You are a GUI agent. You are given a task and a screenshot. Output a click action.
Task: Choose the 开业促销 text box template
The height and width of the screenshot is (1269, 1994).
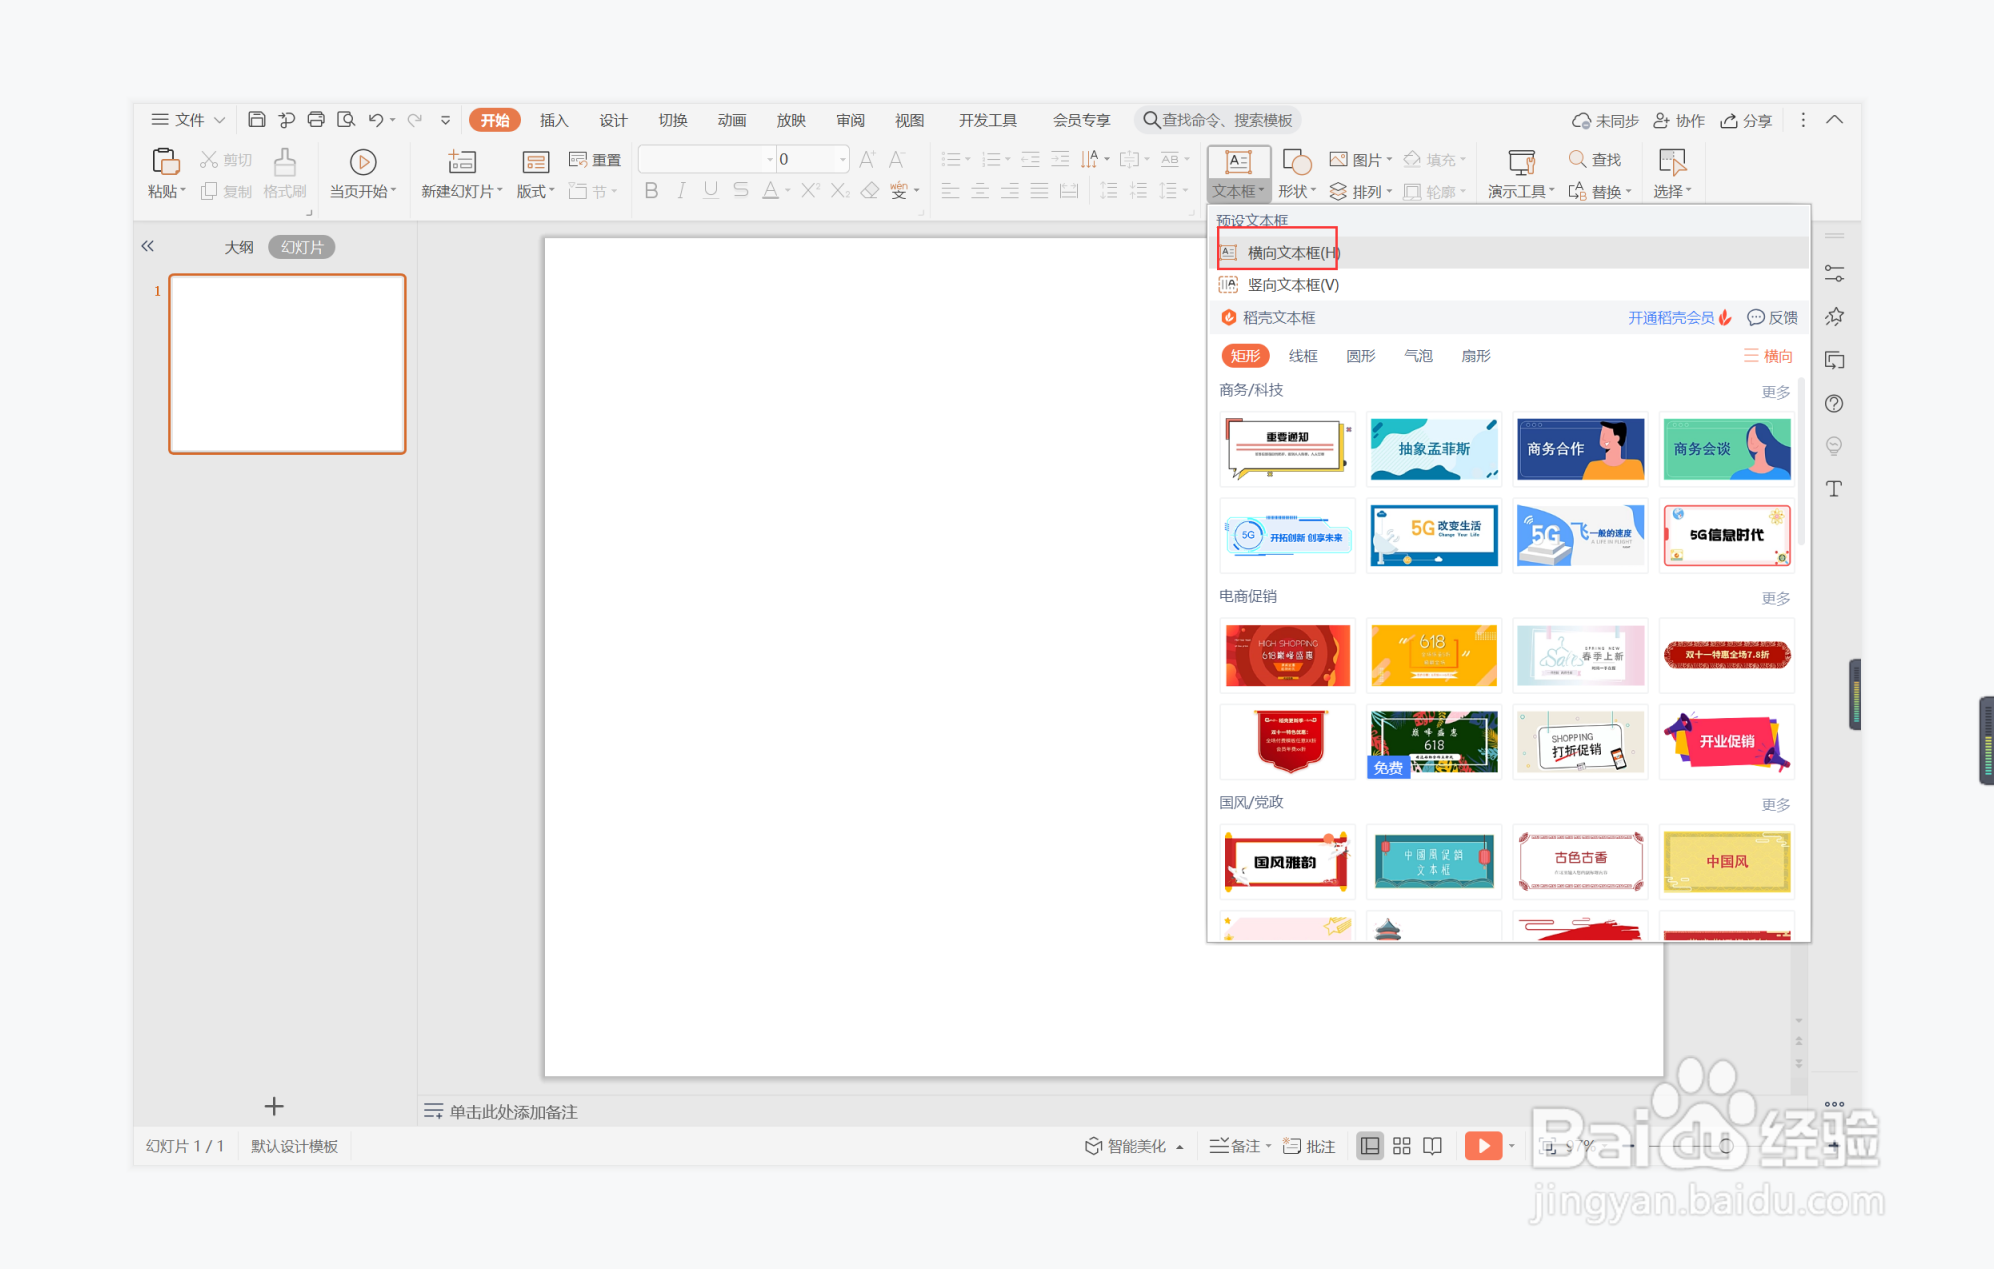(x=1726, y=742)
